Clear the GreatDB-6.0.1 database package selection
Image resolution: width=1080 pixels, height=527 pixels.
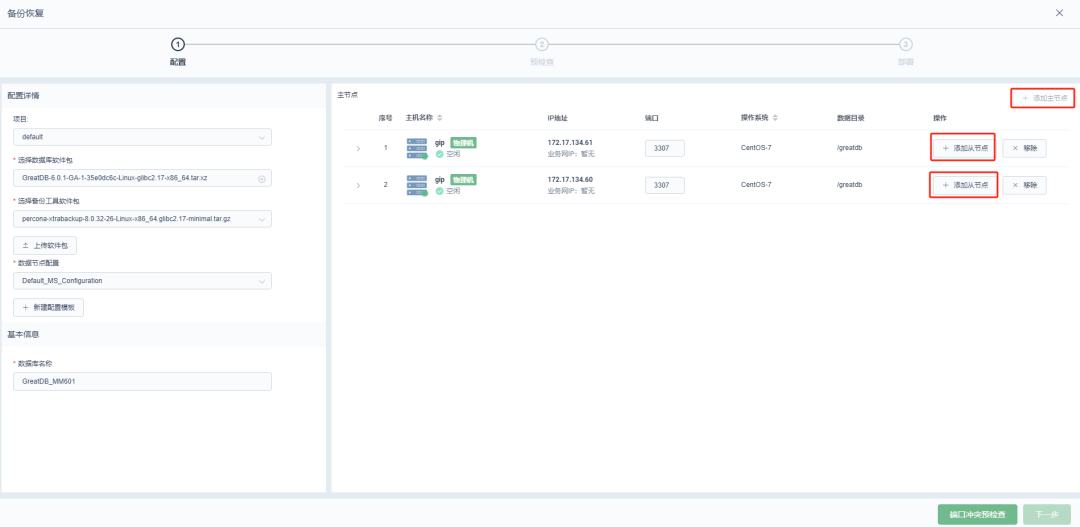point(262,179)
